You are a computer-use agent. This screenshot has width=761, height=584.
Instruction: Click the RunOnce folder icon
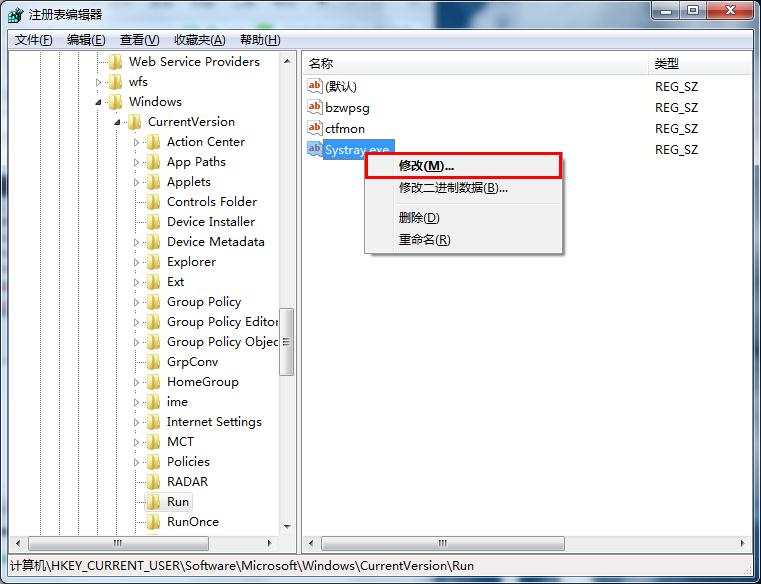point(153,522)
